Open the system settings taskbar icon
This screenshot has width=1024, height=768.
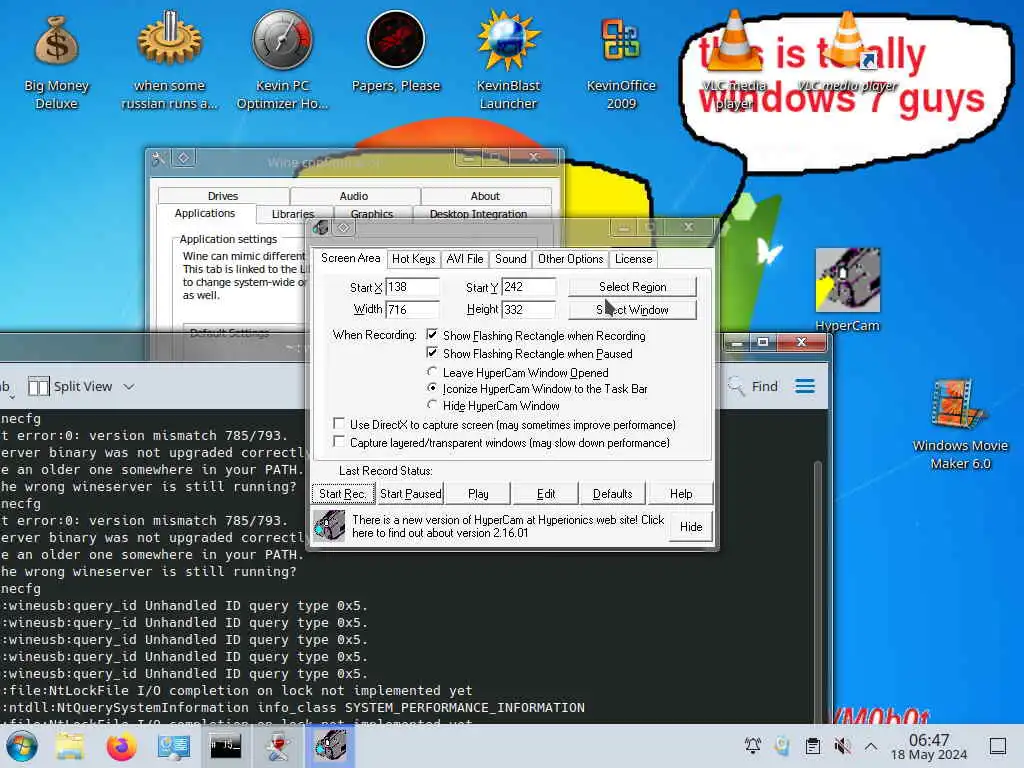point(173,746)
